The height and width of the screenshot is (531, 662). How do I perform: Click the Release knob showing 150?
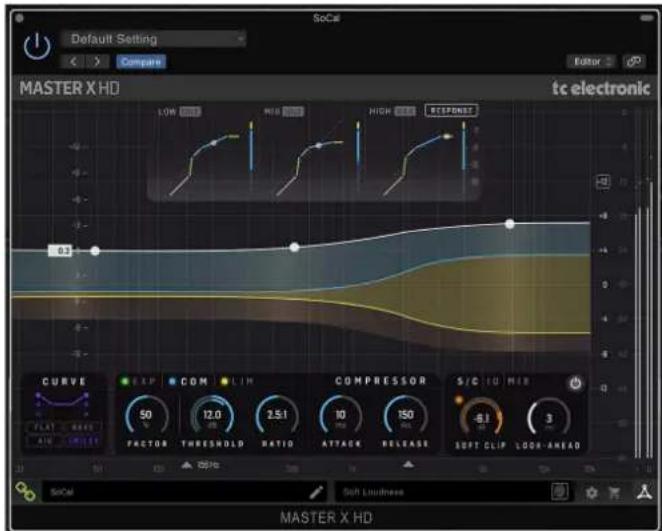(405, 417)
